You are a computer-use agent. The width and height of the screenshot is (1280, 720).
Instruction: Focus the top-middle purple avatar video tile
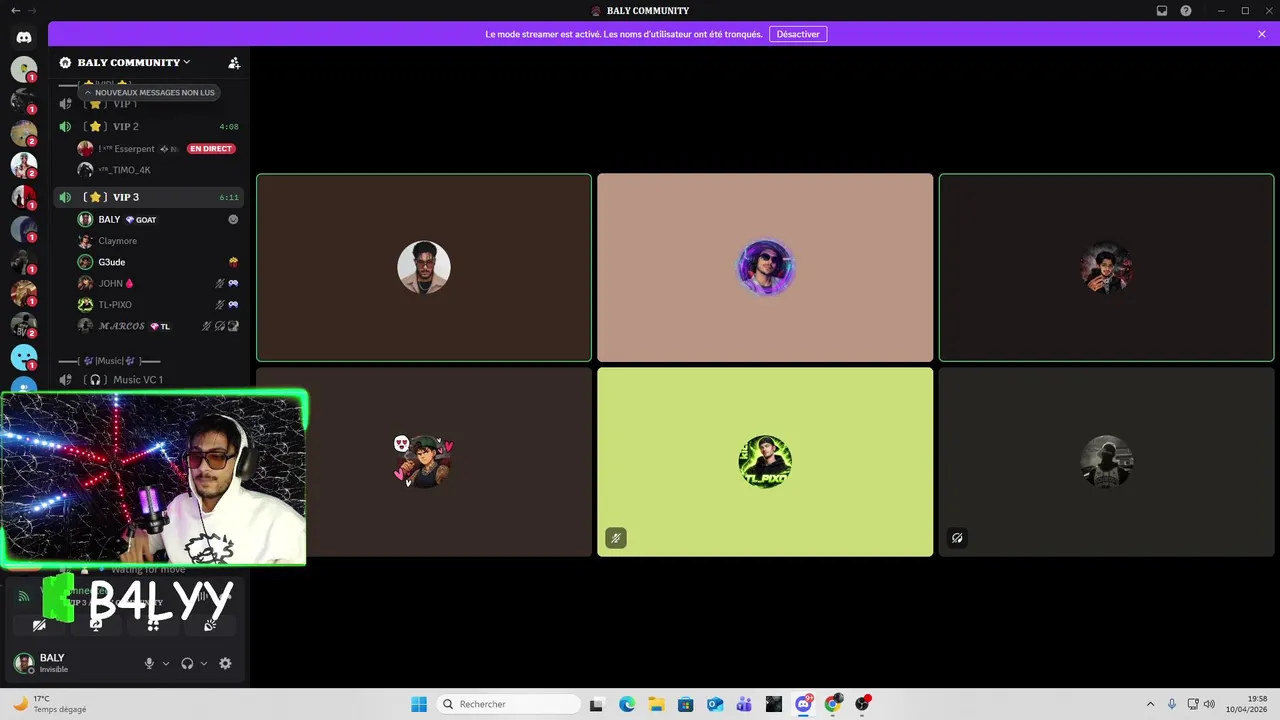point(765,268)
